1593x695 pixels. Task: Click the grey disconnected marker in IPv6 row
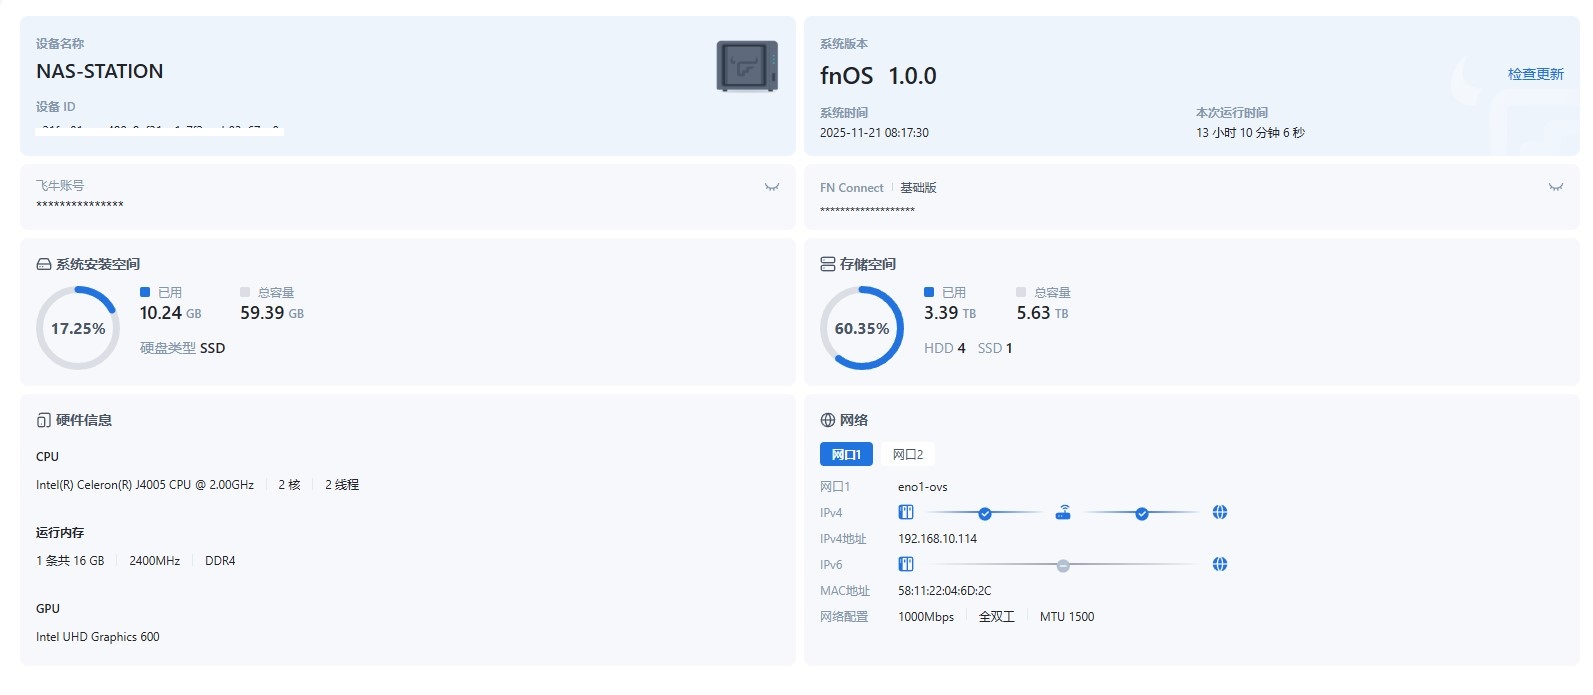pos(1063,565)
